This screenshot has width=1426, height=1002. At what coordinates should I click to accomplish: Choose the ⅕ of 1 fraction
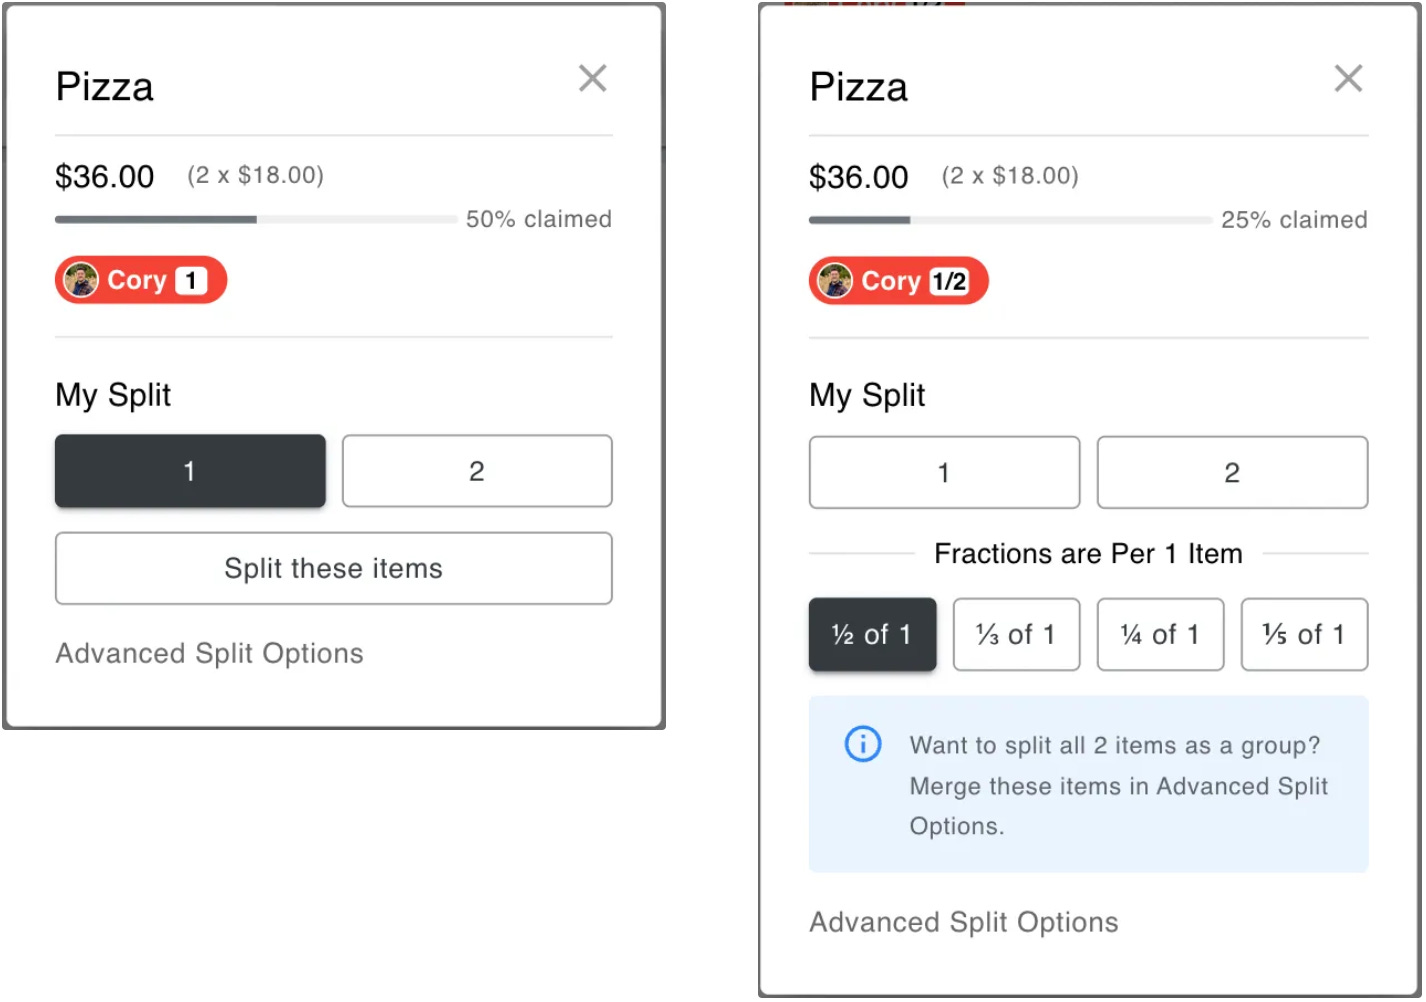[x=1304, y=634]
